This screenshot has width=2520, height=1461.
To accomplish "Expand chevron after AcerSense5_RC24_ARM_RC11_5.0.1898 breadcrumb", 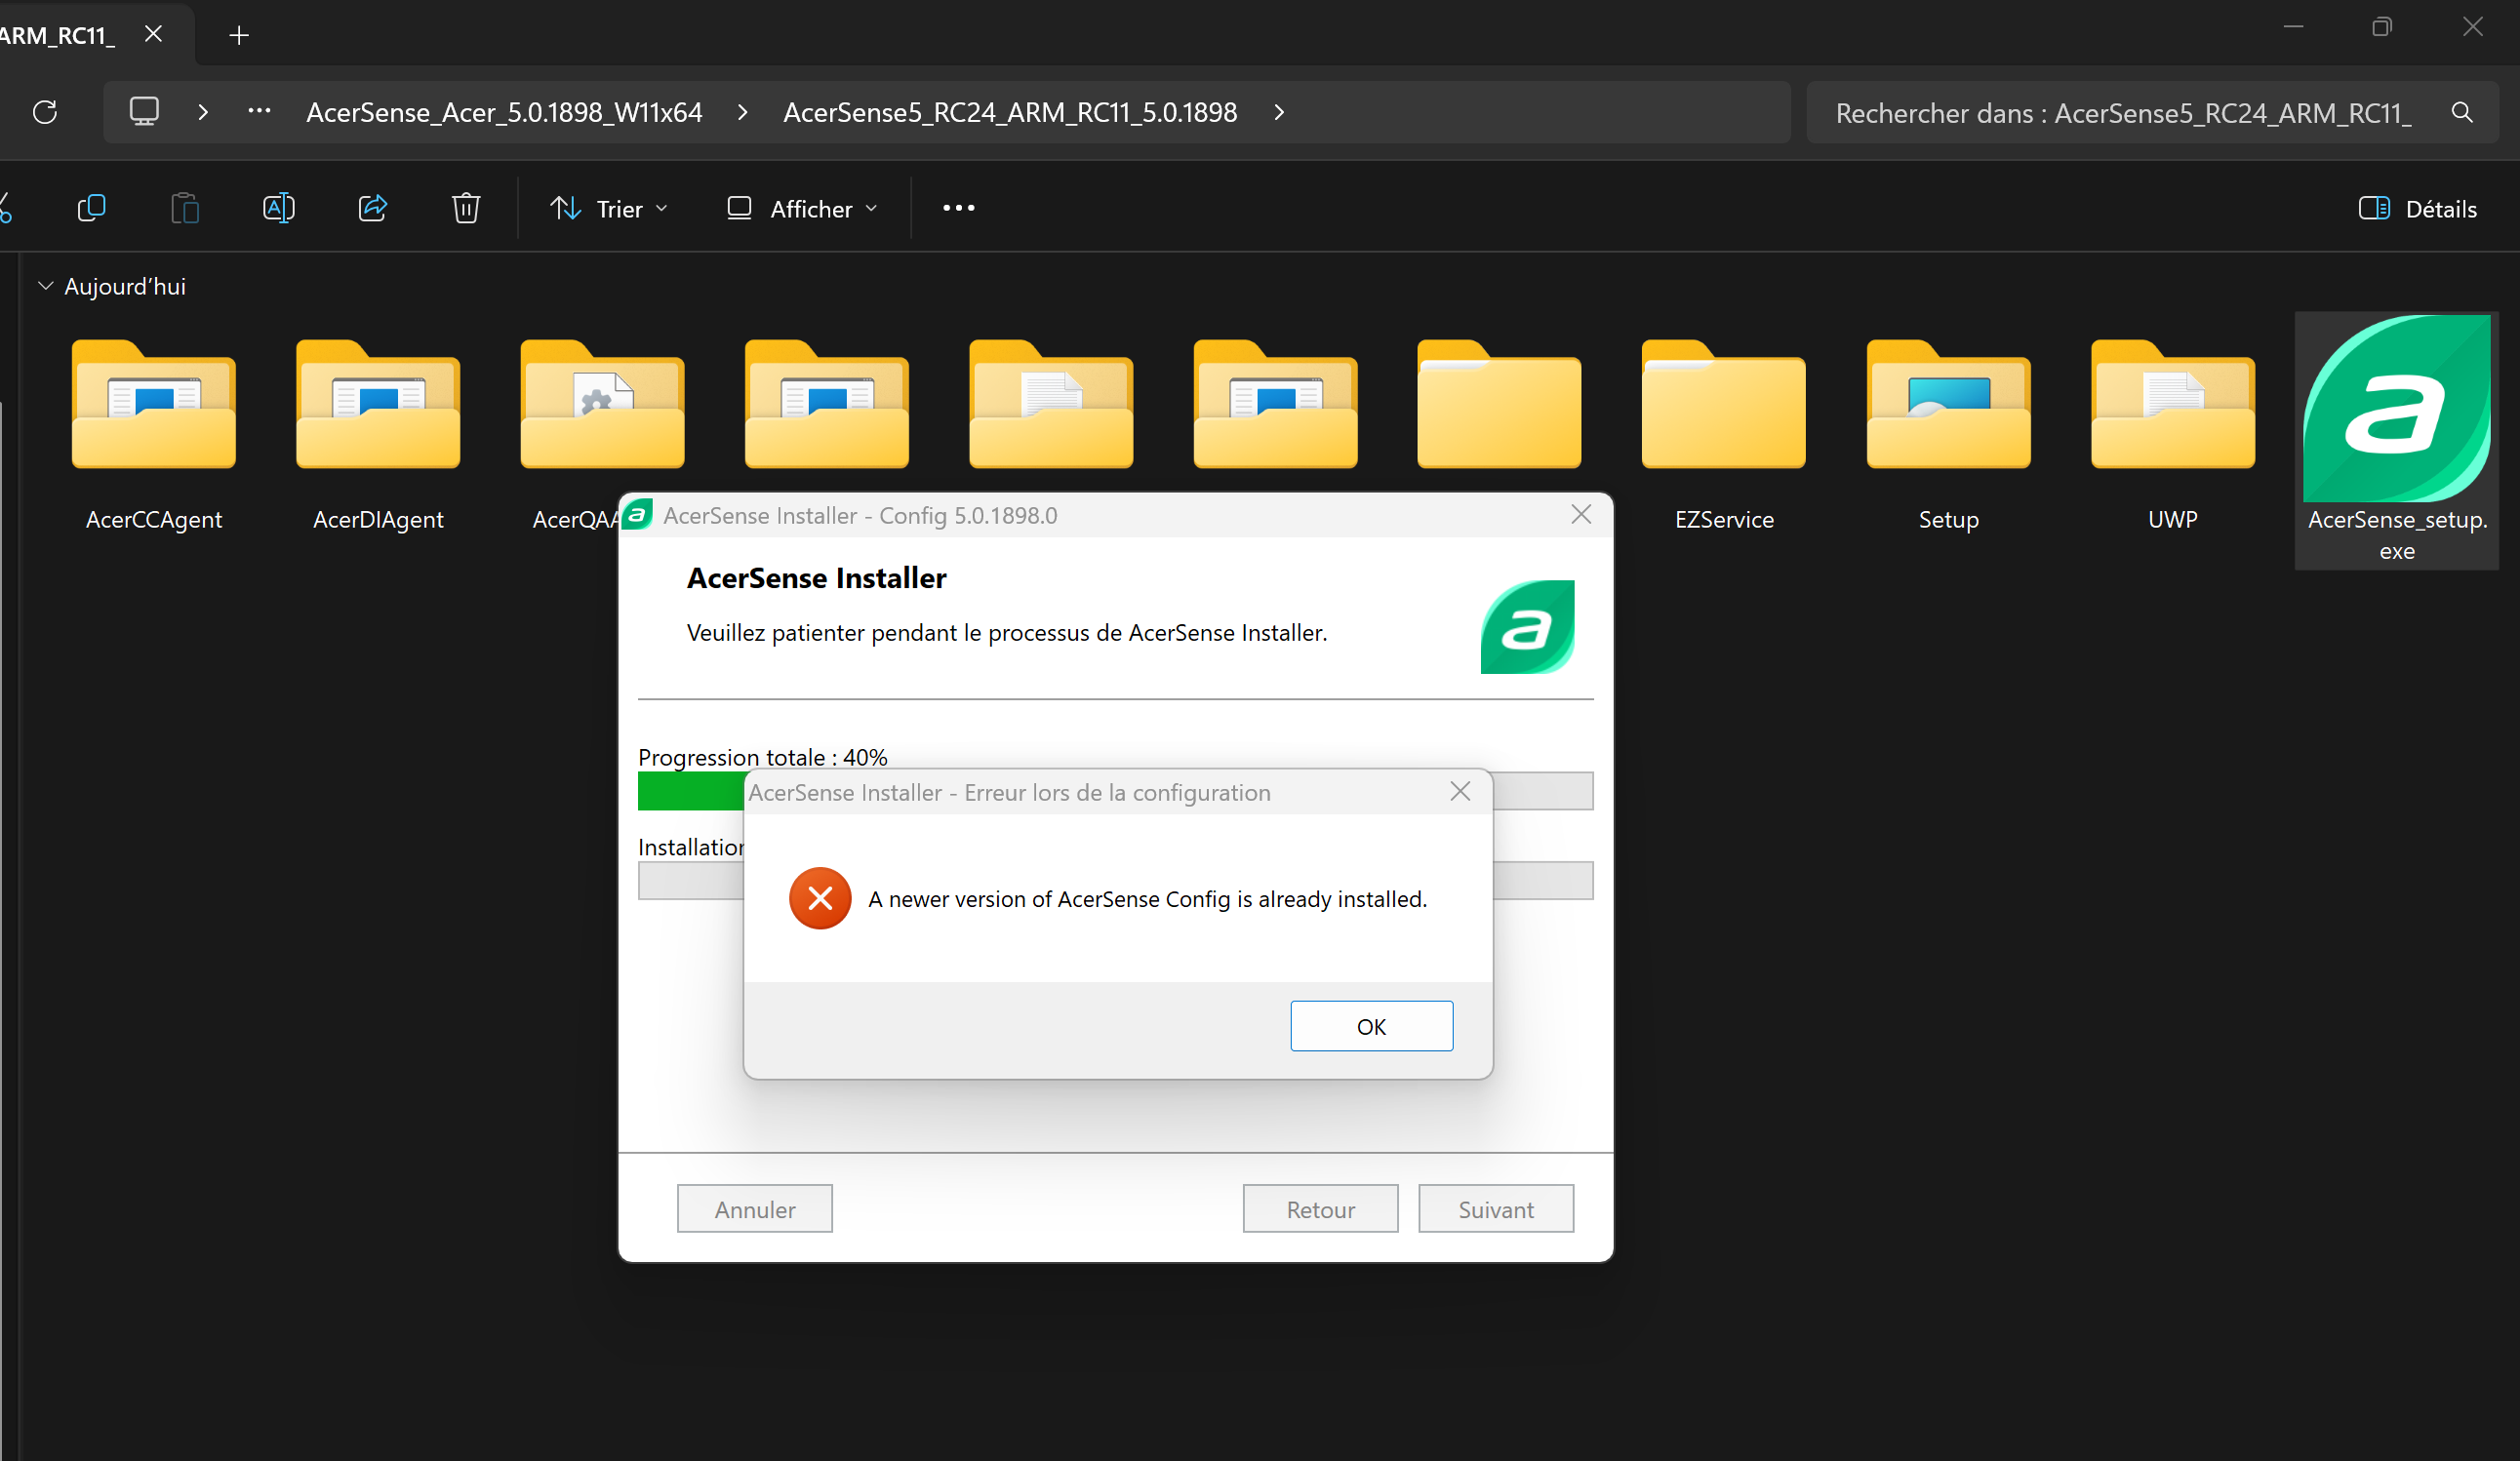I will [1279, 112].
